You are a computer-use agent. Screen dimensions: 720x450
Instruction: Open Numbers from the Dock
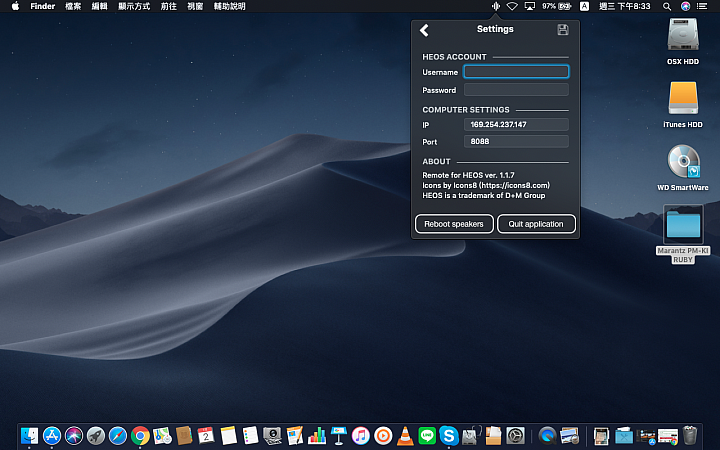tap(316, 435)
